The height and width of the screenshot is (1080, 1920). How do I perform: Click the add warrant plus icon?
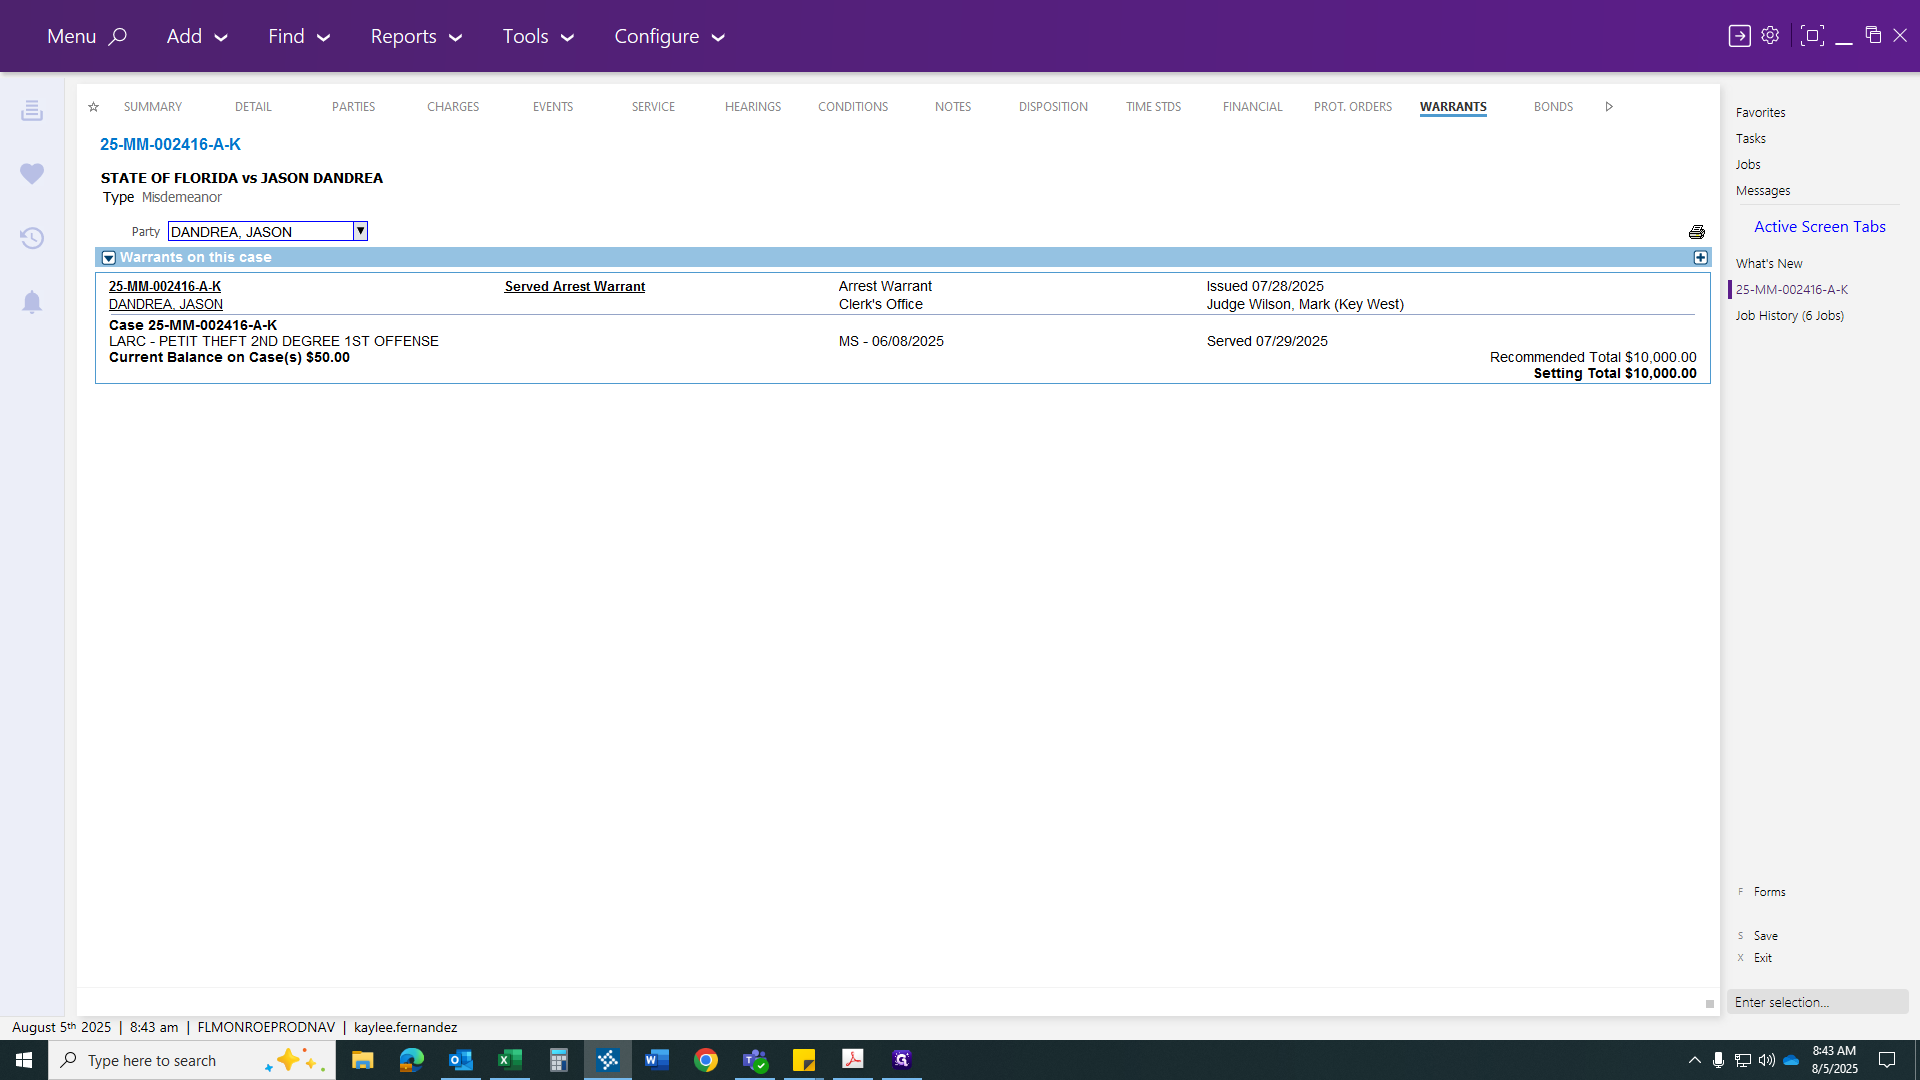click(x=1700, y=257)
